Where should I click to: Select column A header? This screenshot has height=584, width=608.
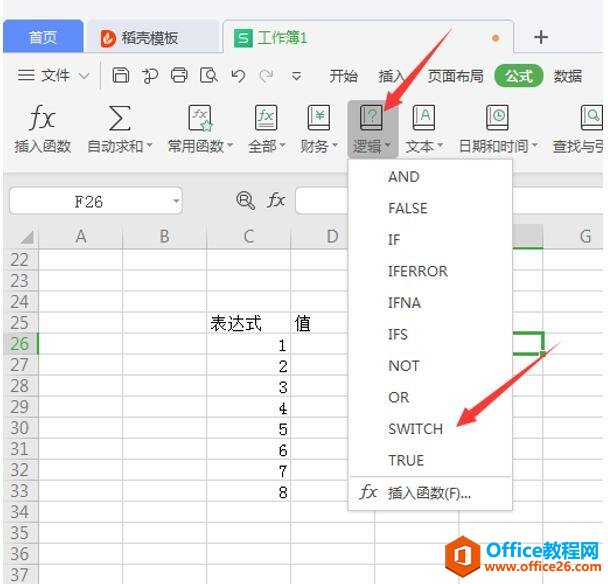pyautogui.click(x=81, y=236)
